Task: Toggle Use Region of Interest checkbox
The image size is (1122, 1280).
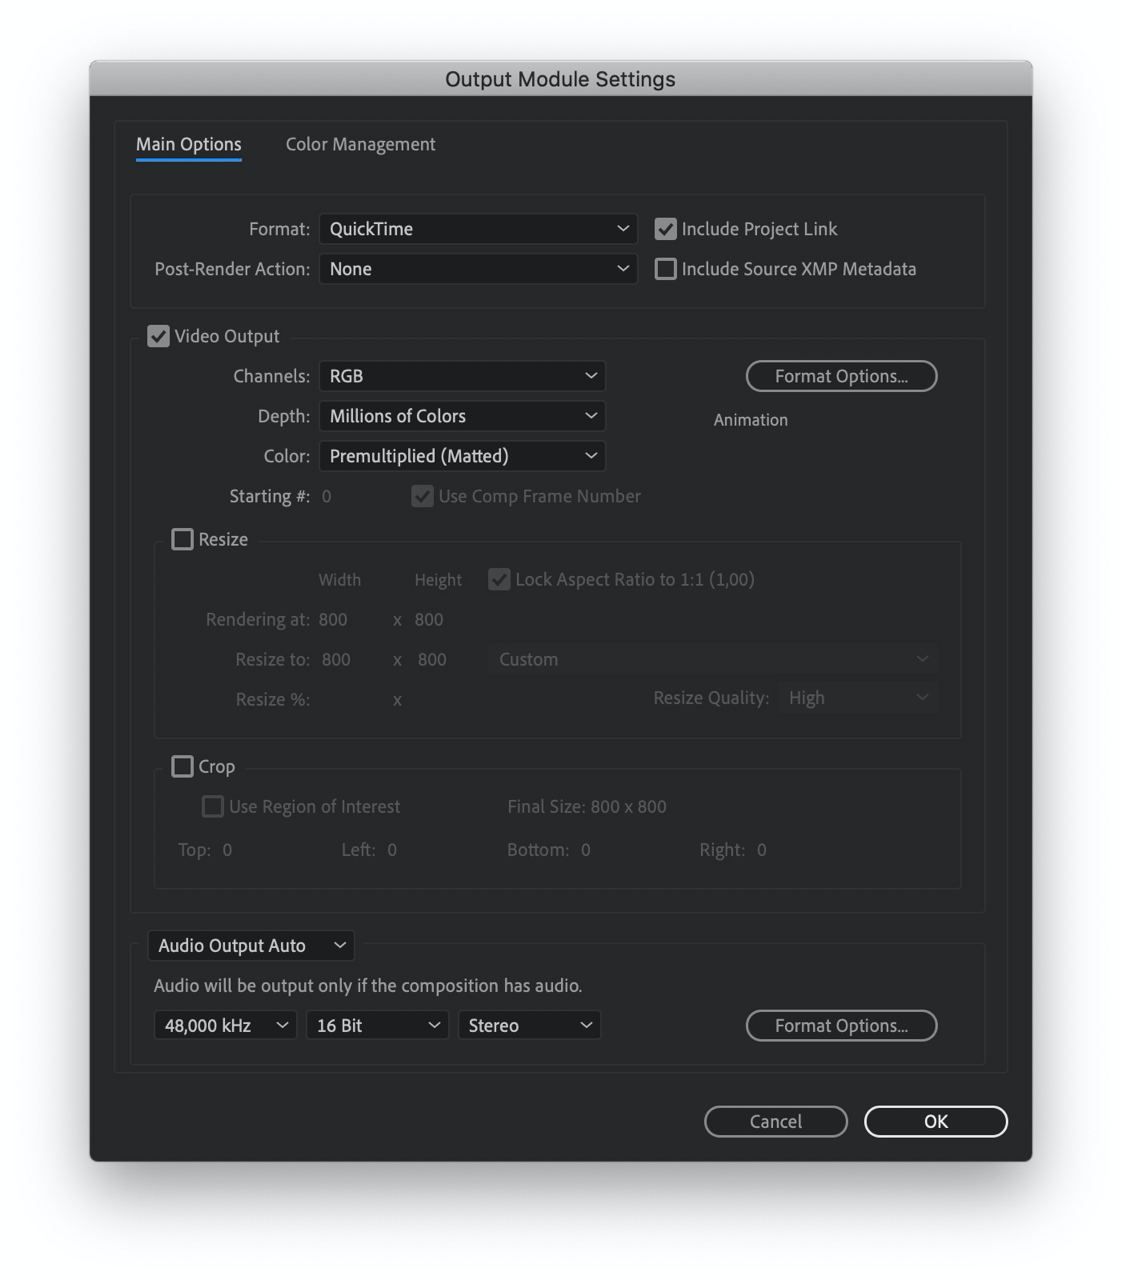Action: pos(212,806)
